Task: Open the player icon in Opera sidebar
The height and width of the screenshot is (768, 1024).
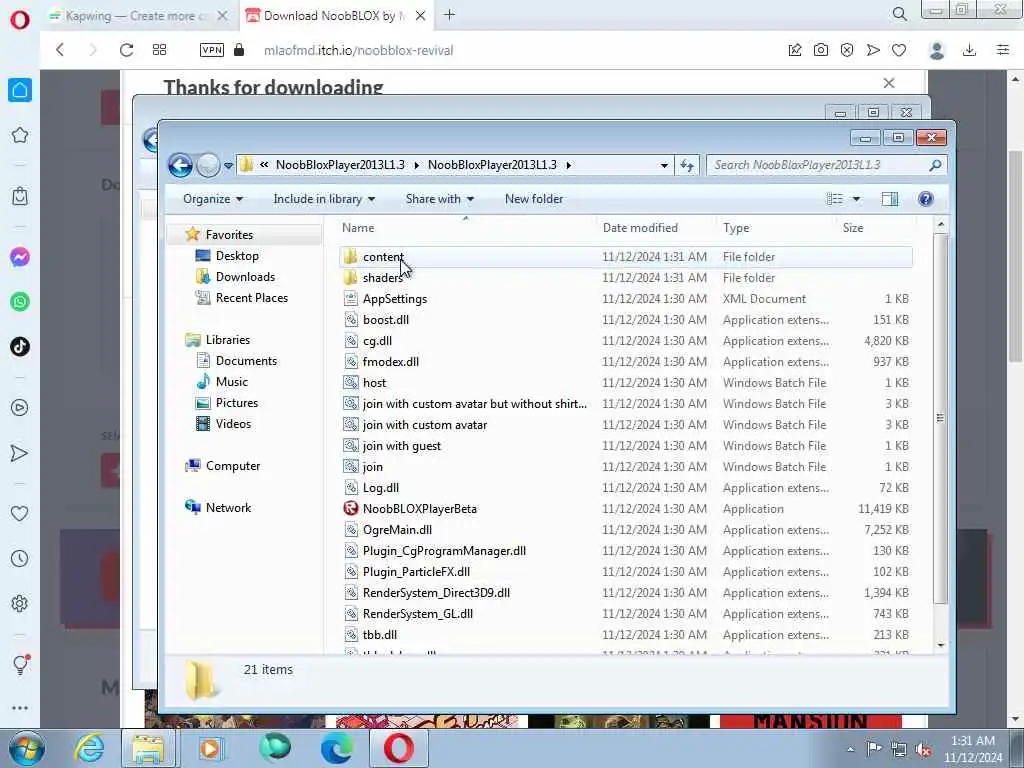Action: [20, 408]
